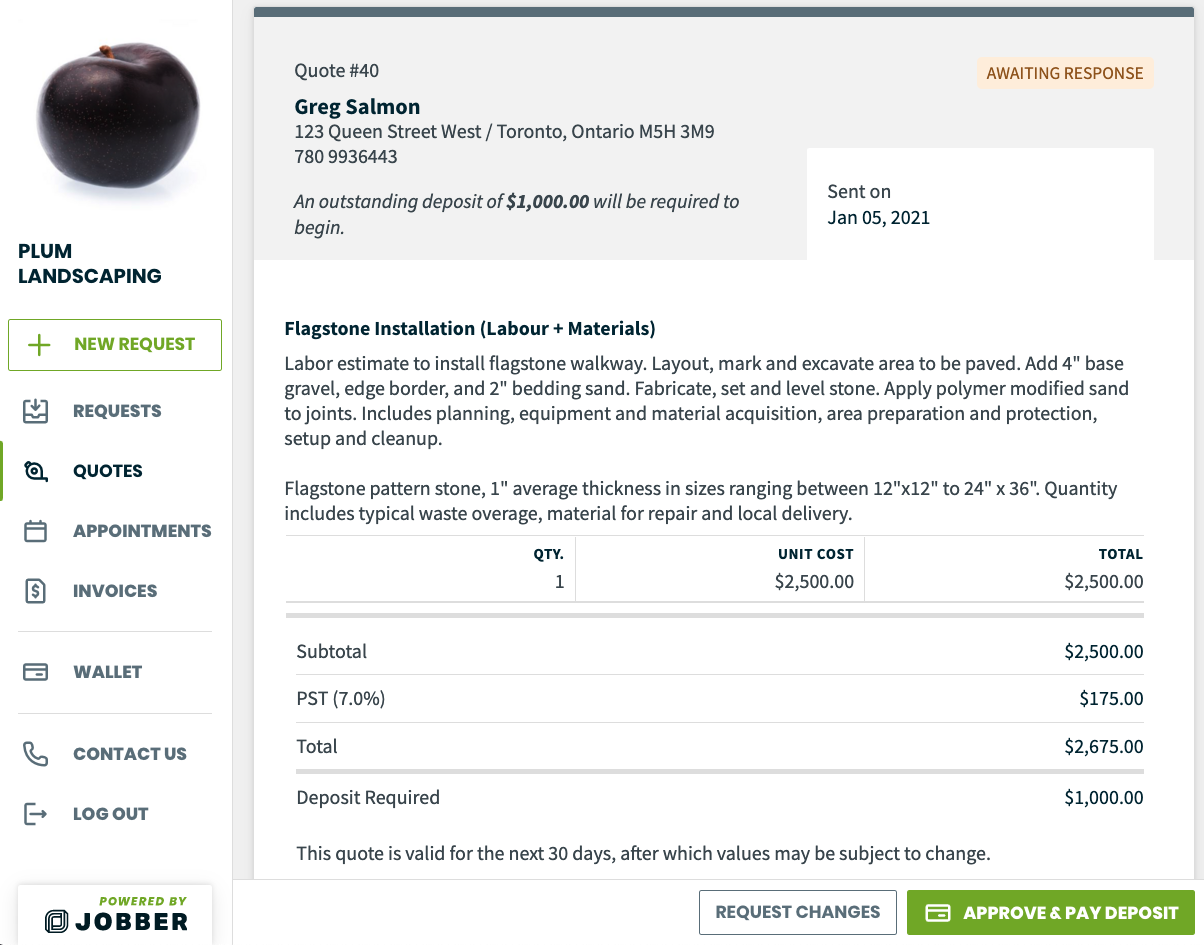
Task: Click the Requests inbox tray icon
Action: 36,411
